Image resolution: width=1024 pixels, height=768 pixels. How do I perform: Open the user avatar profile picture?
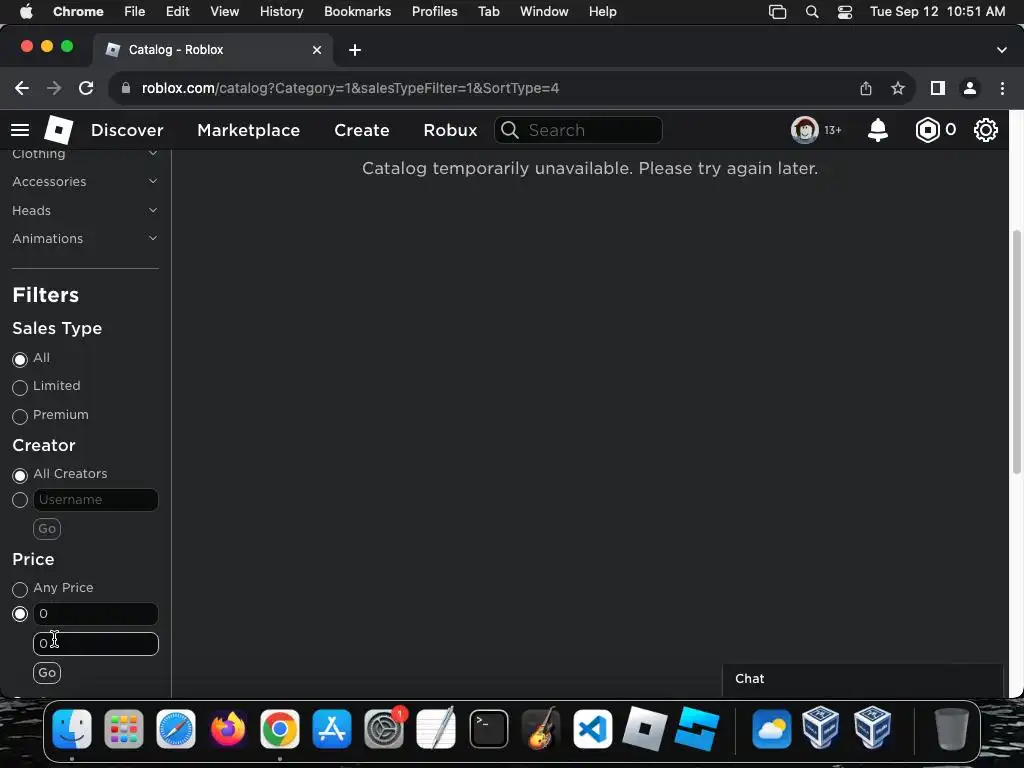(805, 130)
